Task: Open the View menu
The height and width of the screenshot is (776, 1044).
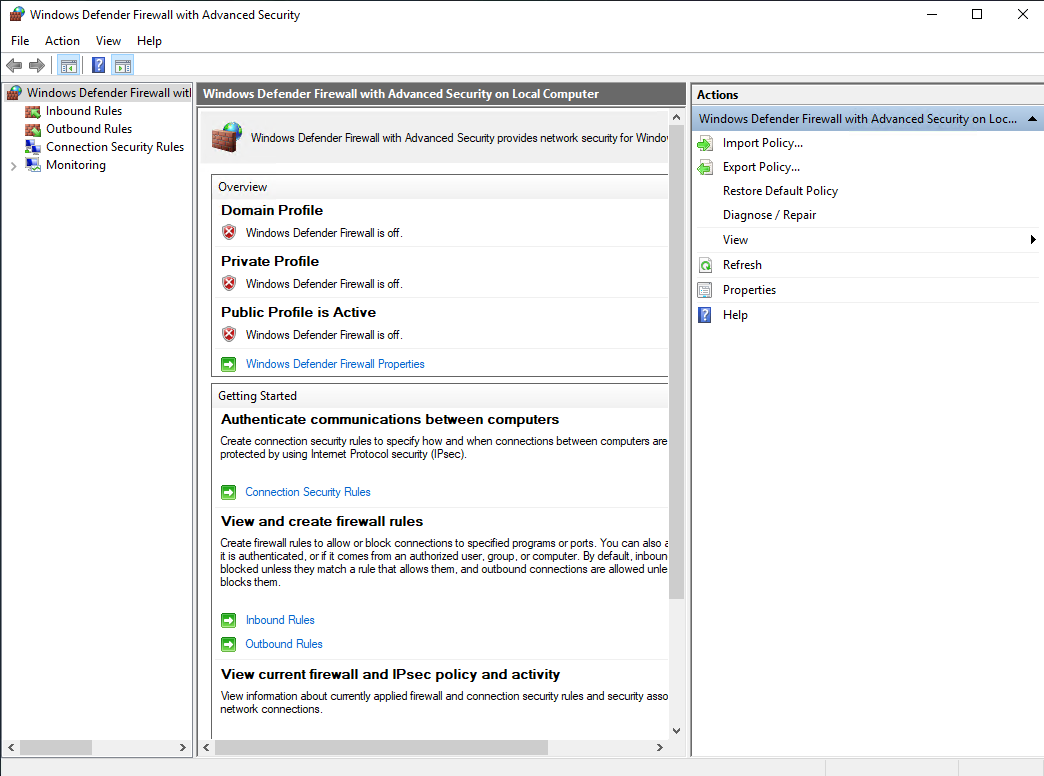Action: 107,41
